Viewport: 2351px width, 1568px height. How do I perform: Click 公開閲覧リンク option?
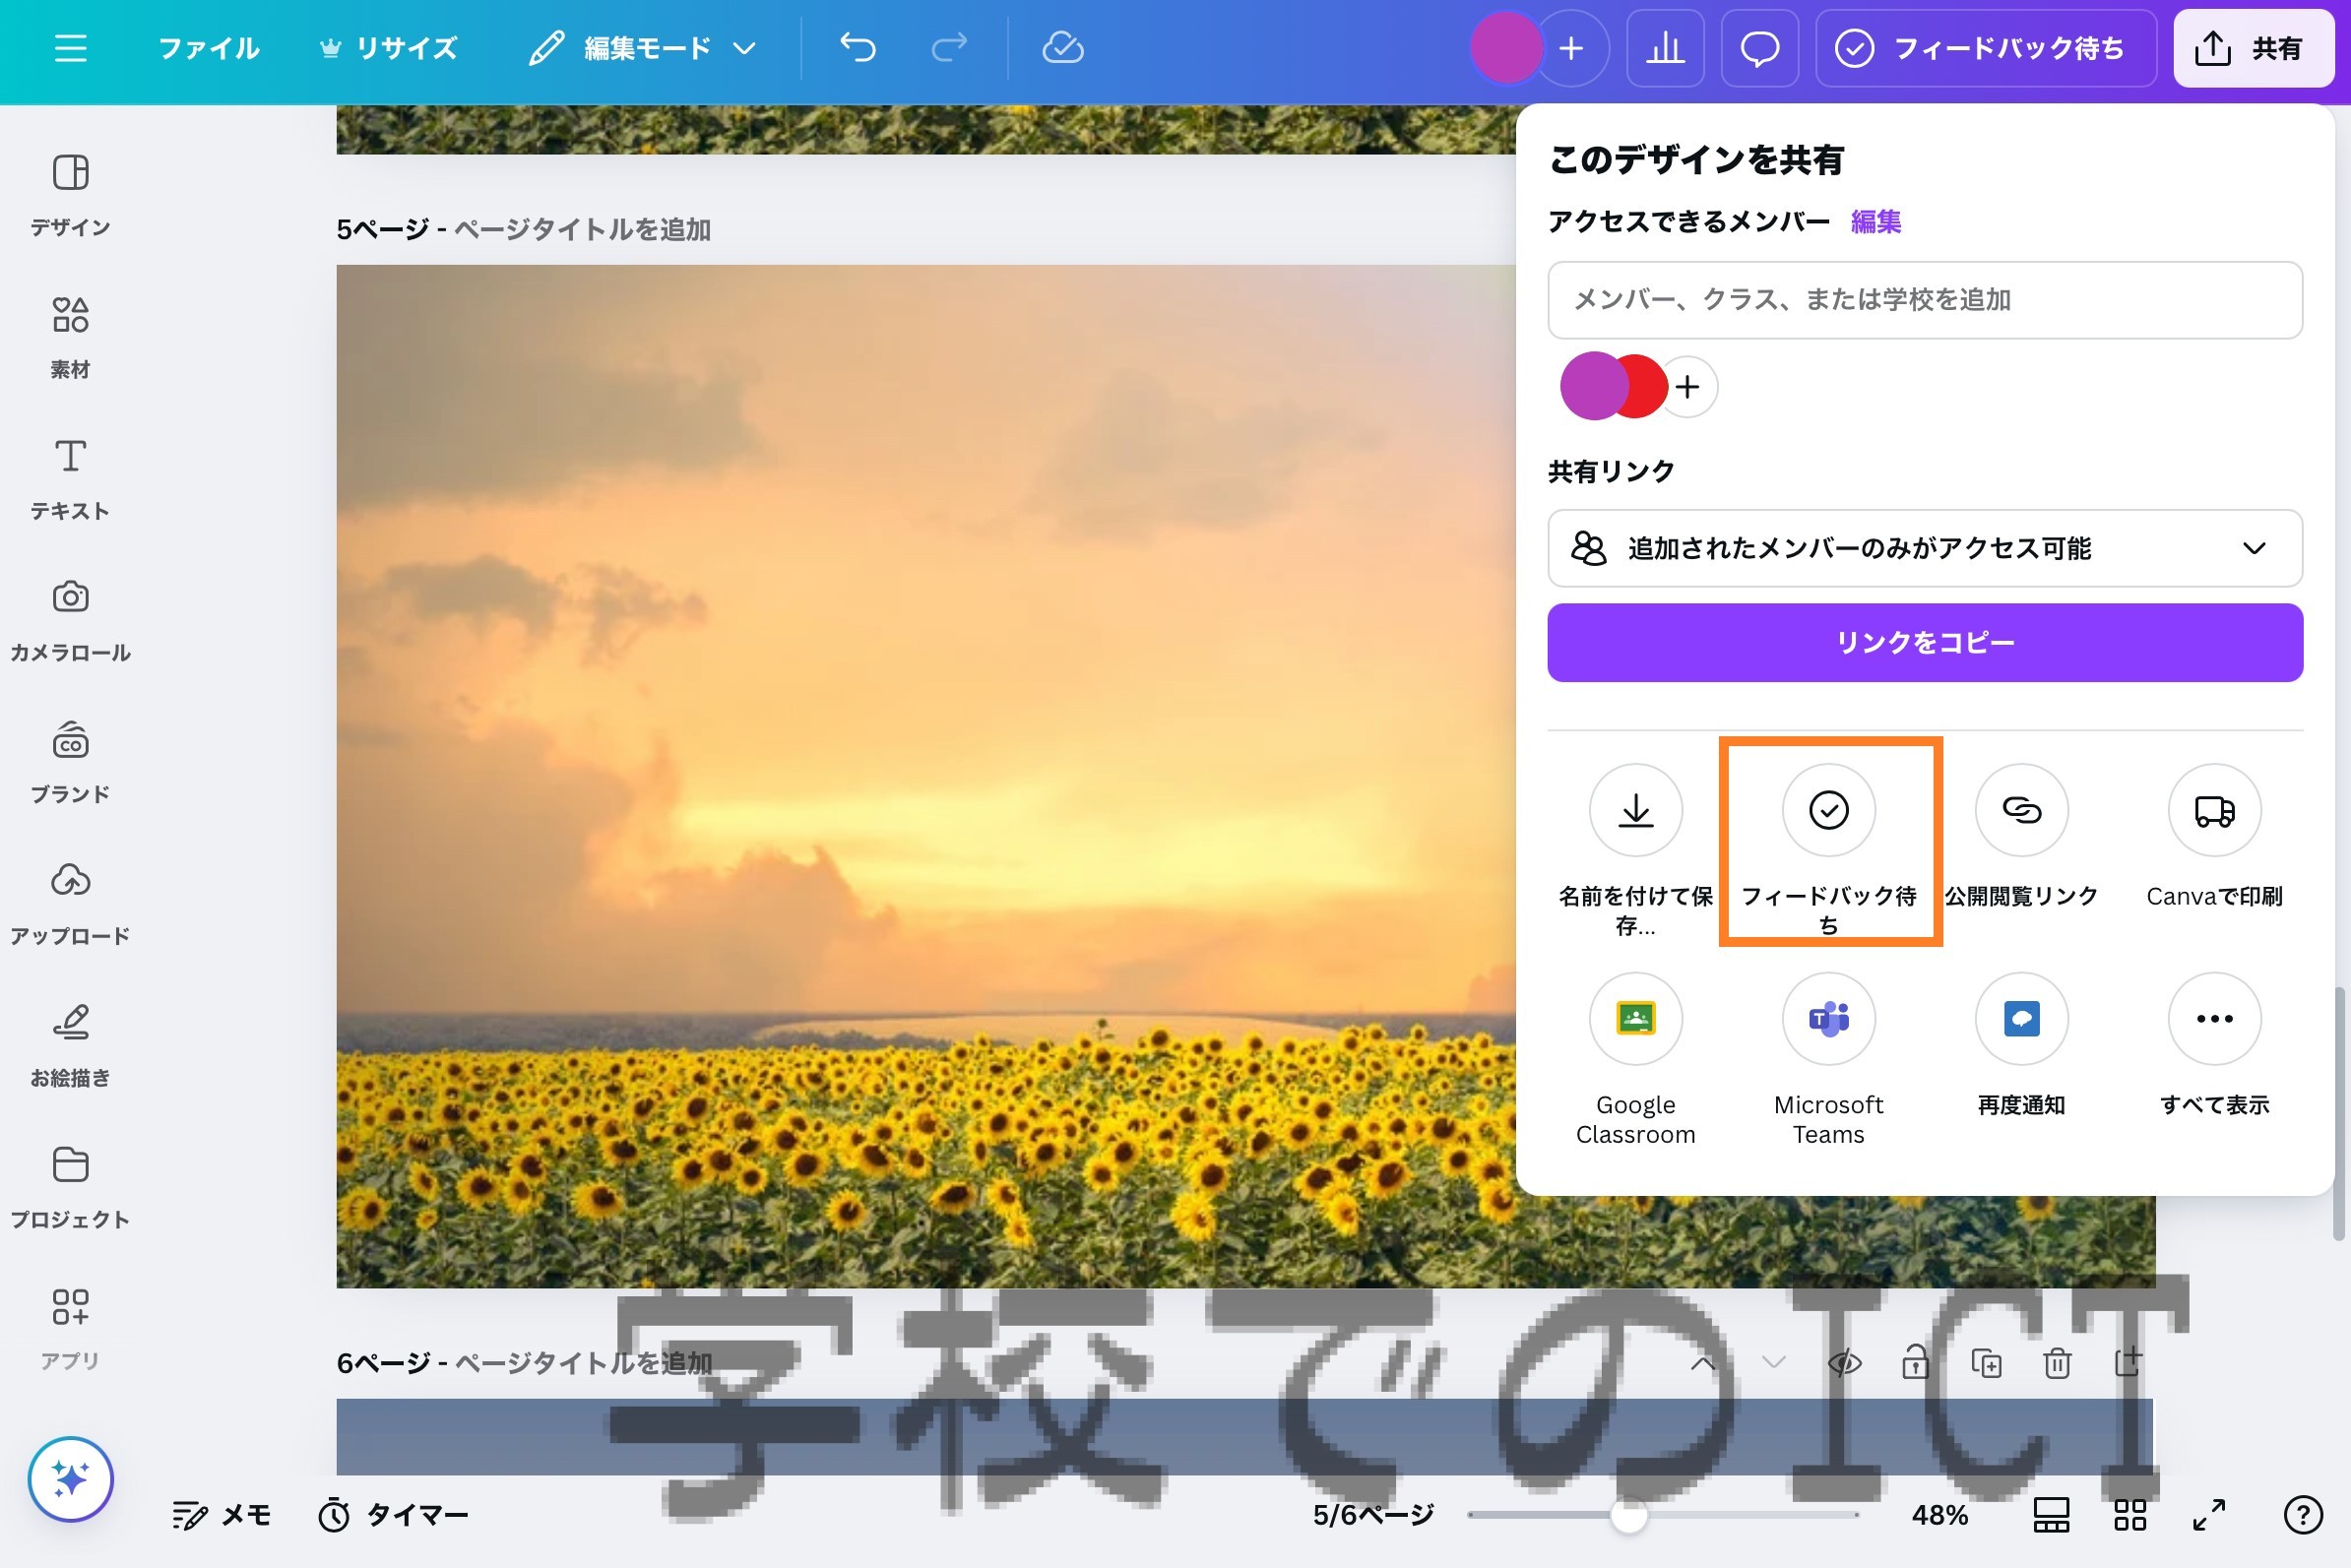[x=2021, y=838]
